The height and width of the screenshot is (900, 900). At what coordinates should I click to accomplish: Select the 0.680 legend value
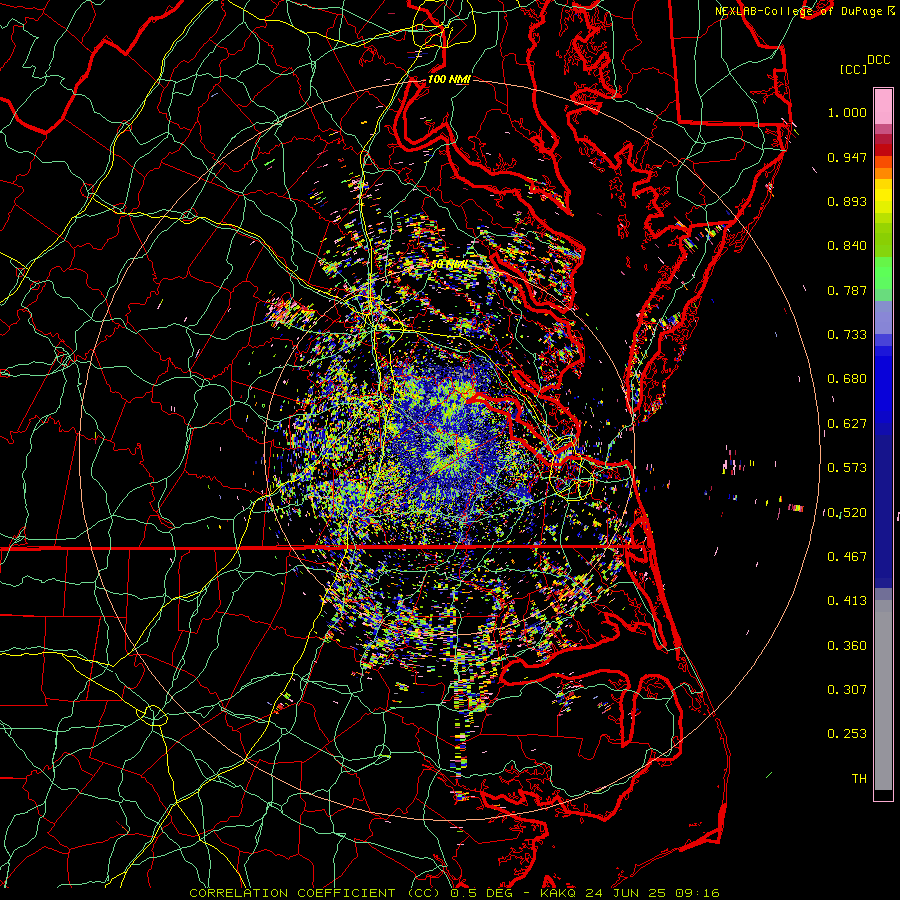tap(847, 379)
